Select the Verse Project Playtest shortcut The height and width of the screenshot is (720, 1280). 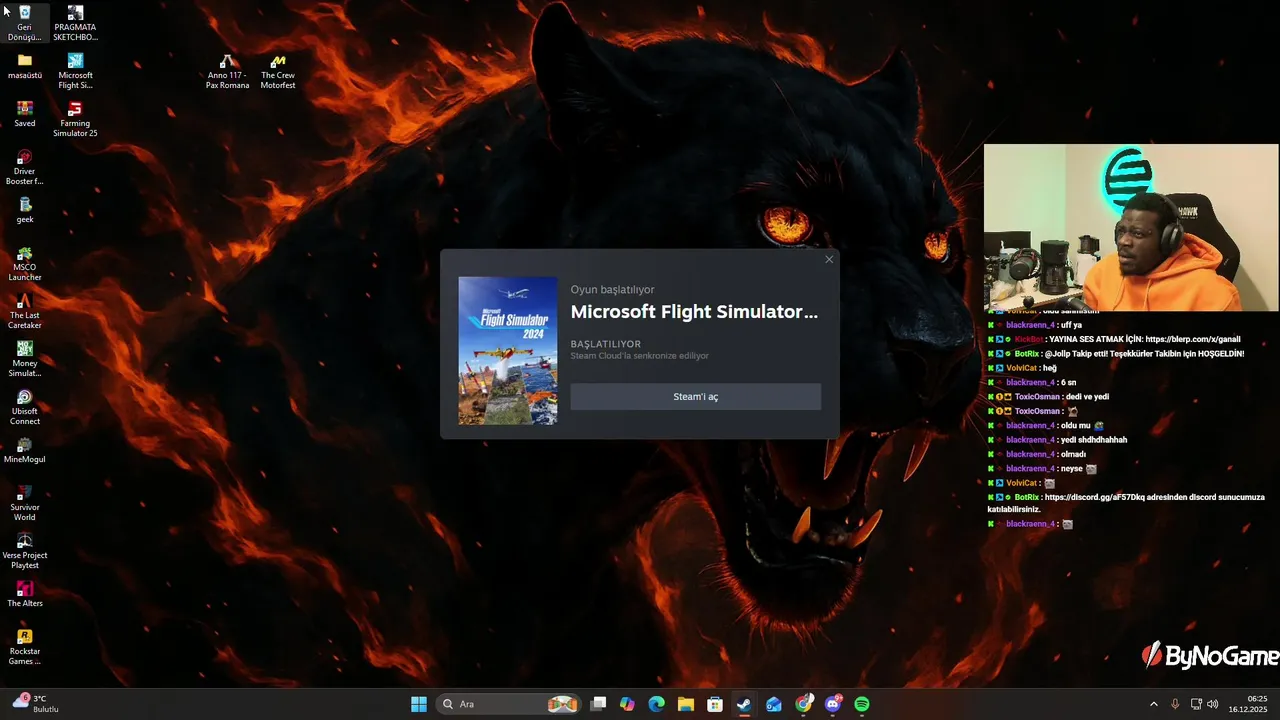coord(25,551)
